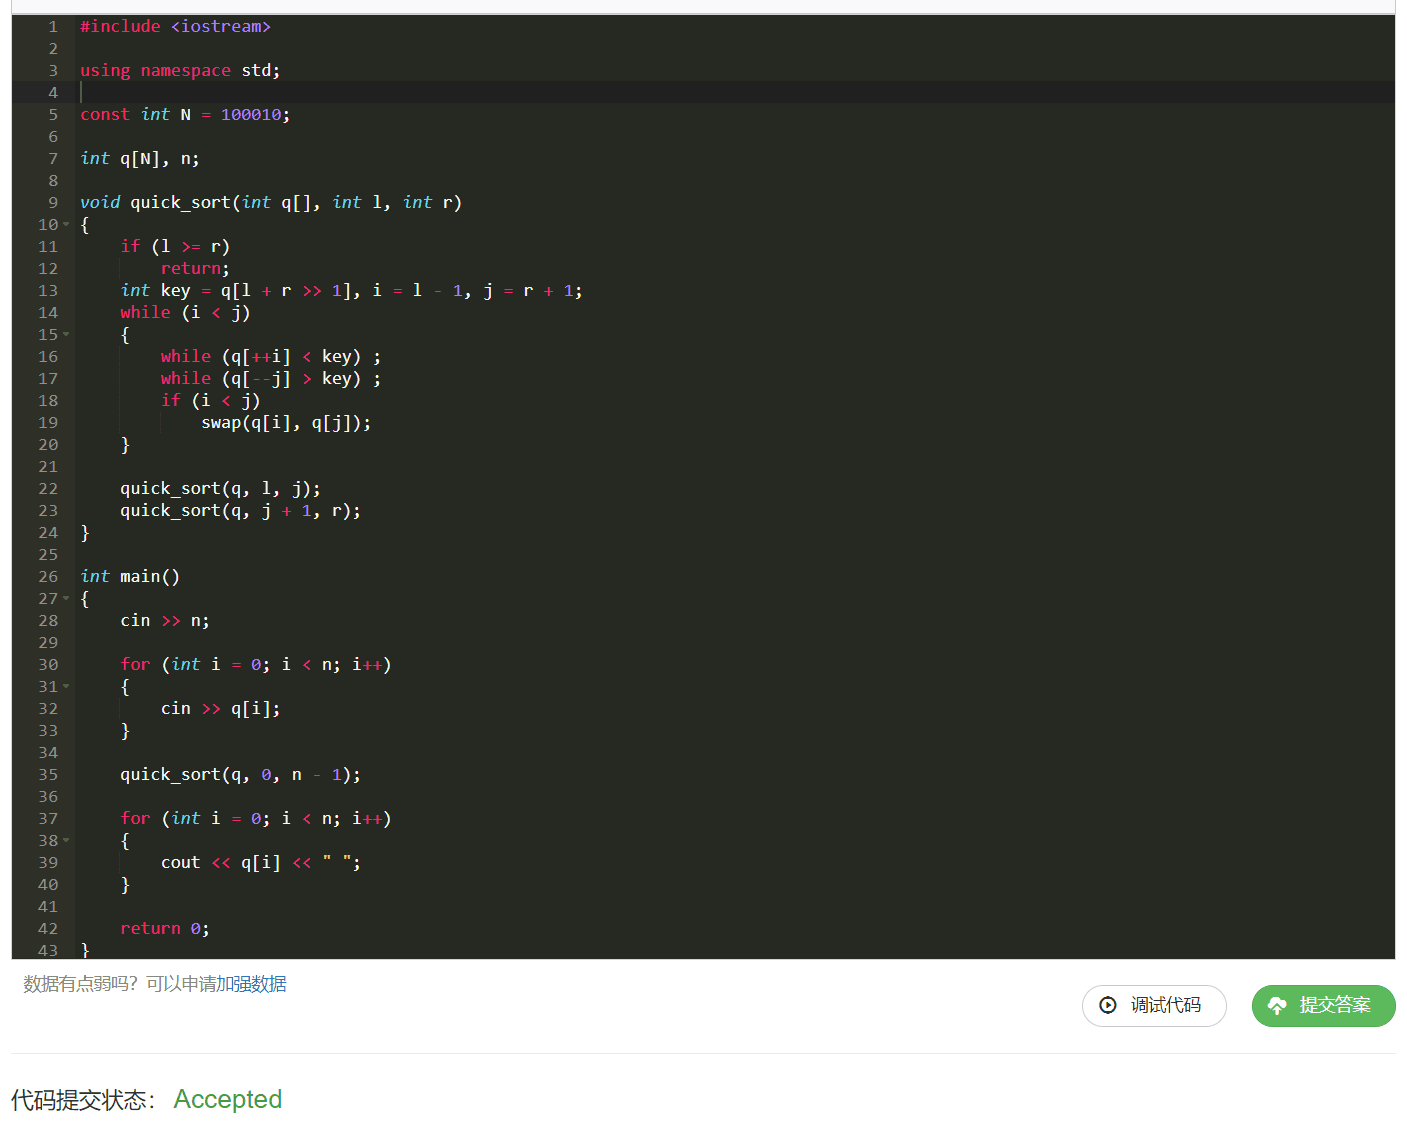Click 'int main()' on line 26

(x=130, y=576)
